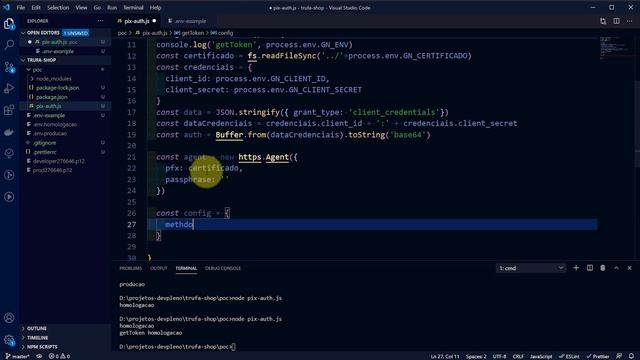The height and width of the screenshot is (360, 640).
Task: Open Source Control view in activity bar
Action: (9, 67)
